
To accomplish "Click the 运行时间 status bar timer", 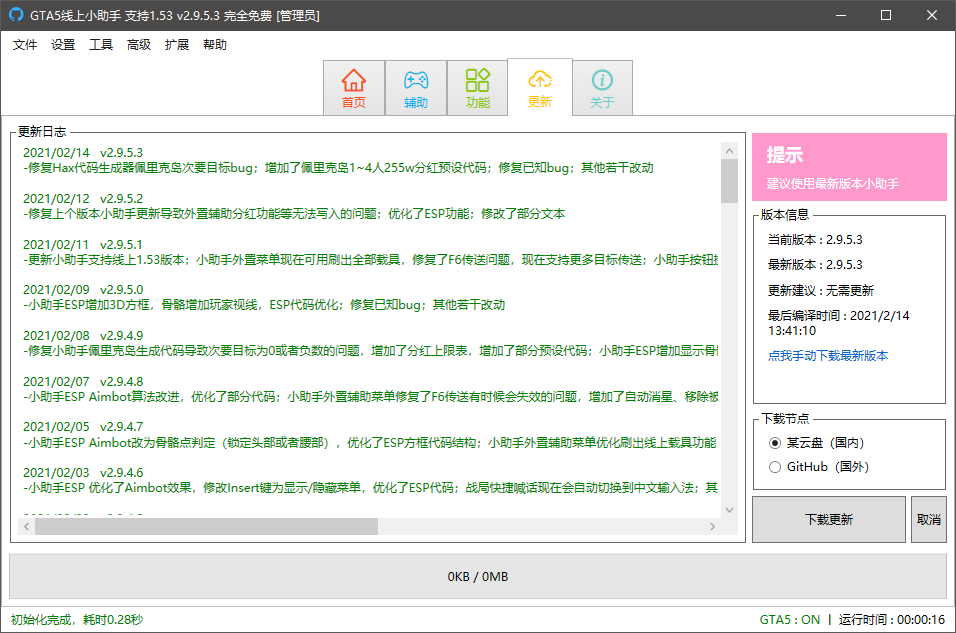I will 891,620.
